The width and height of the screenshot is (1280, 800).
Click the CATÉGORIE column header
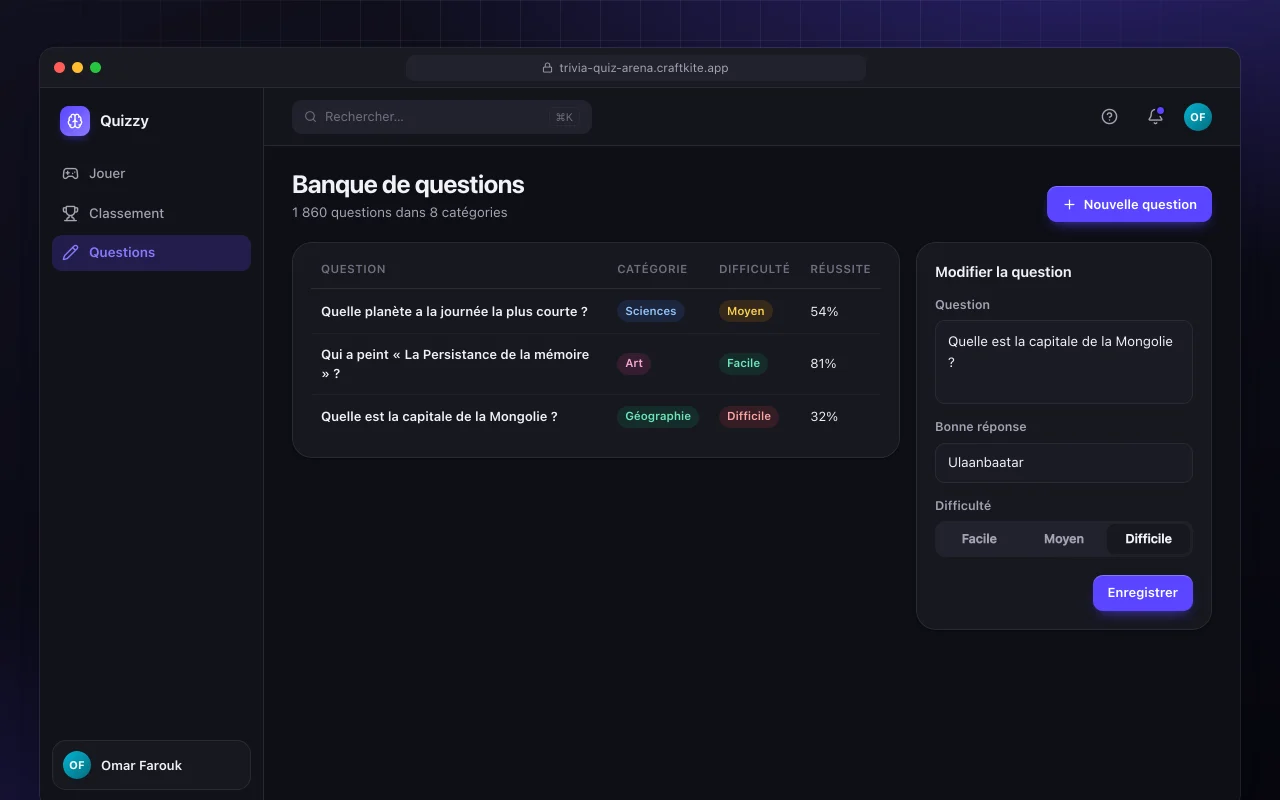click(652, 269)
